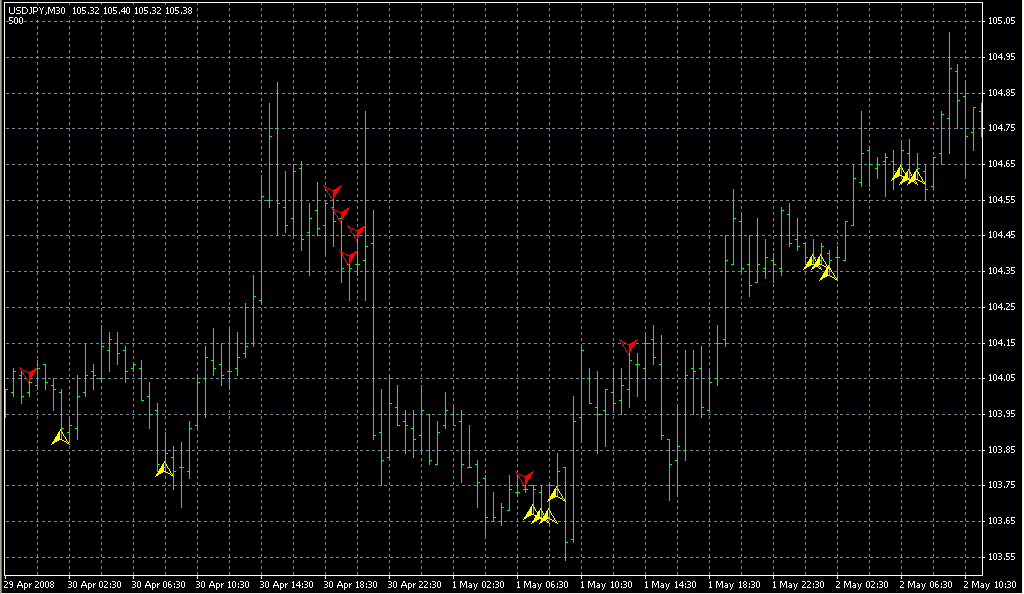Click the chart title USDJPY,M30
Screen dimensions: 1024x594
(37, 10)
